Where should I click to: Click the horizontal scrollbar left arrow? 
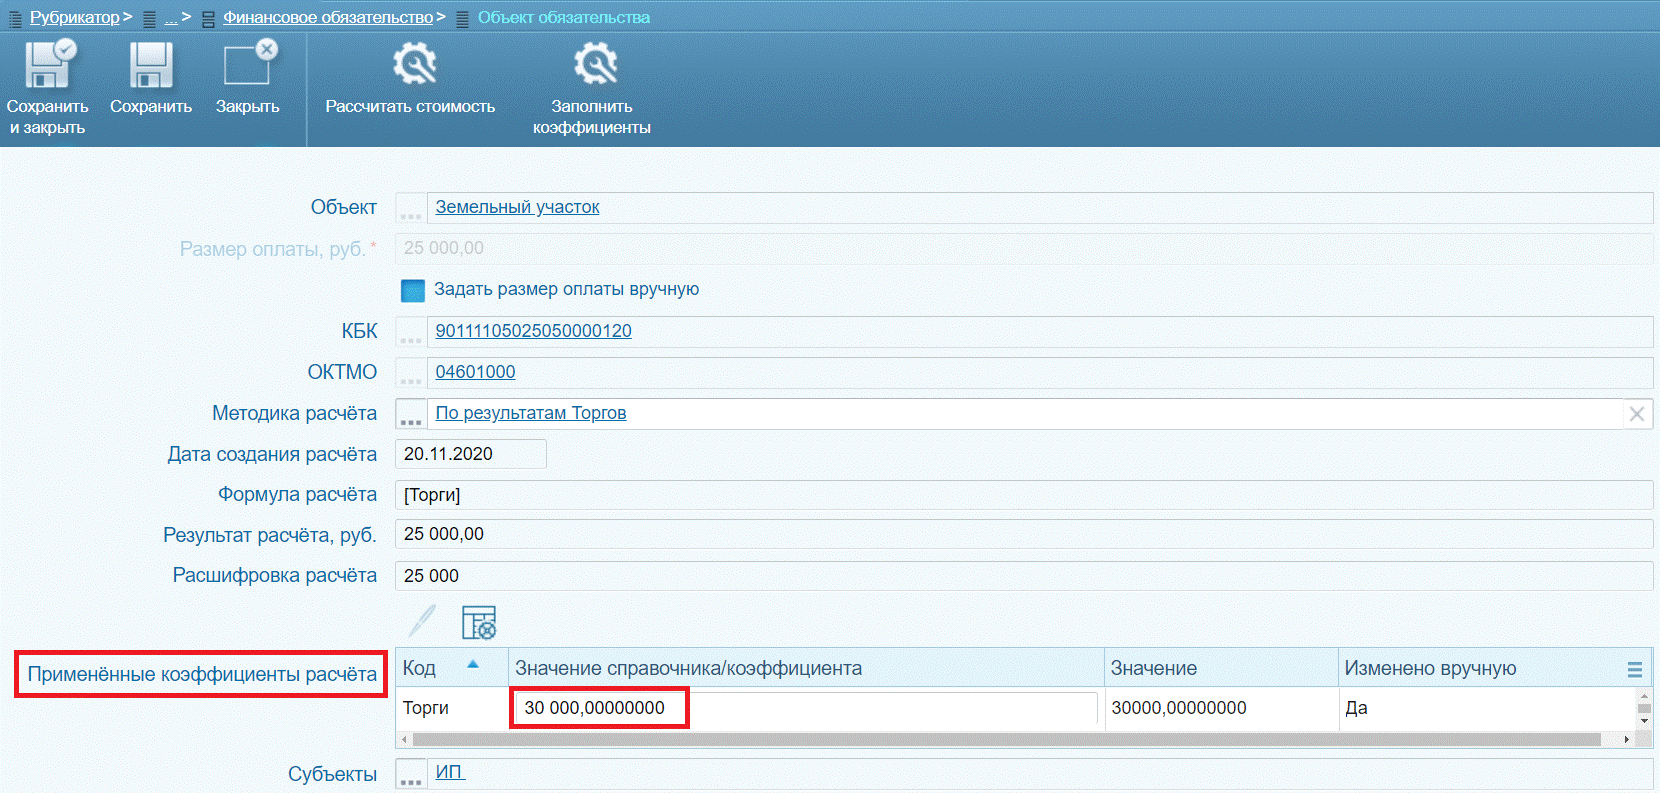(404, 740)
